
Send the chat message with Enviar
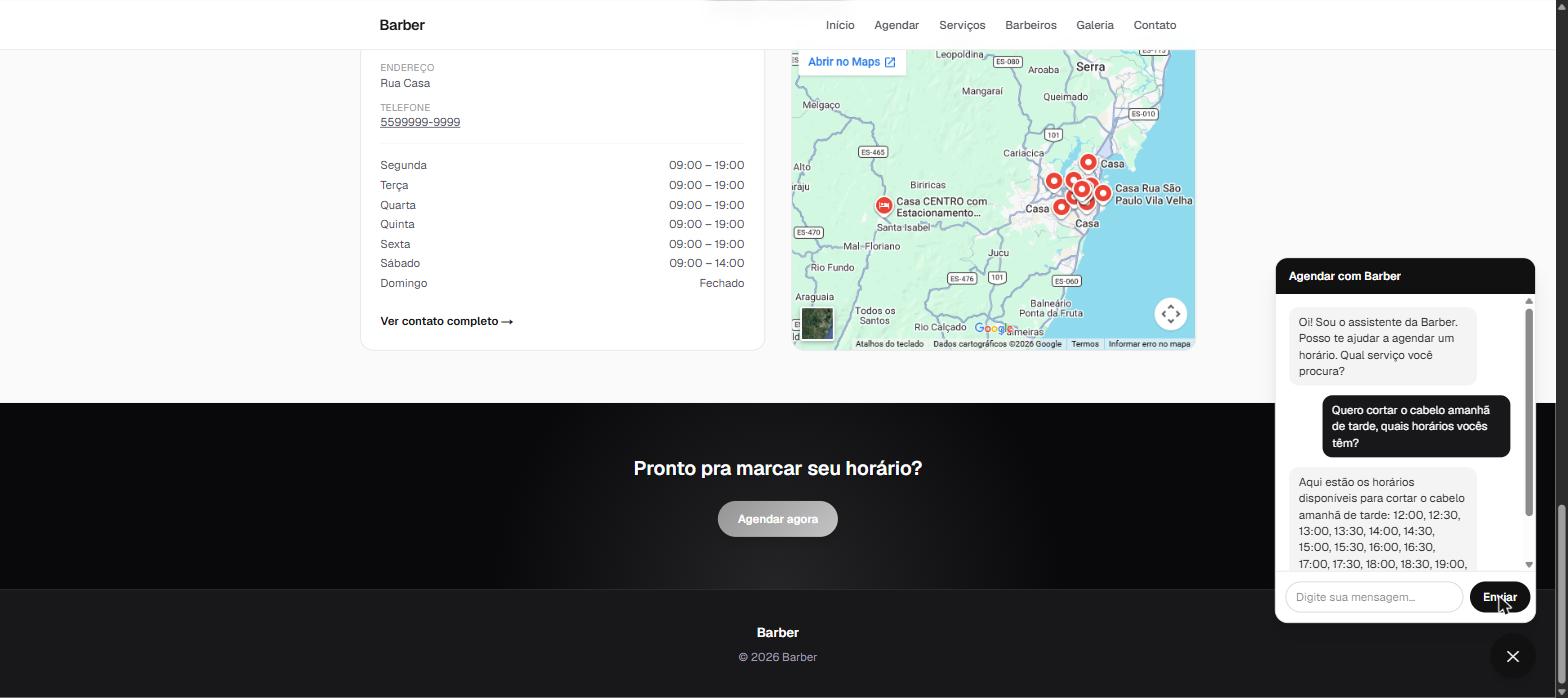1500,597
